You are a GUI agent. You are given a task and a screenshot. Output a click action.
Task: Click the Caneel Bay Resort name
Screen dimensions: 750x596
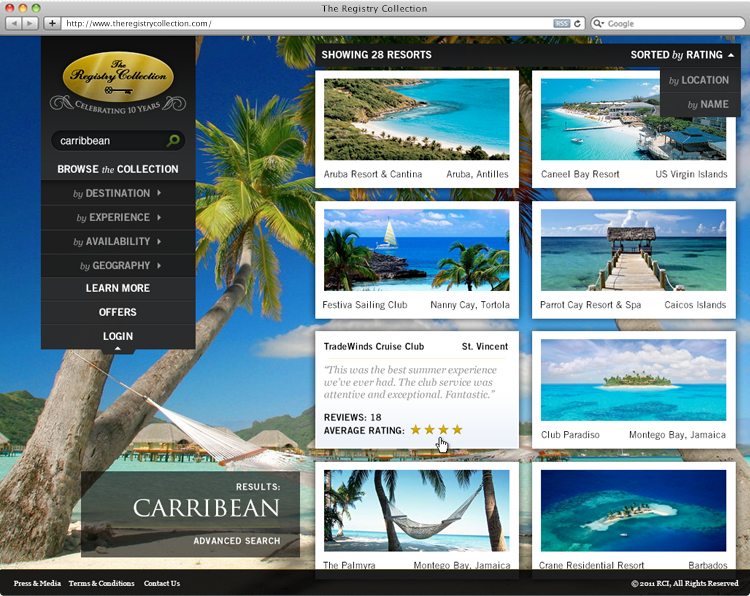580,174
